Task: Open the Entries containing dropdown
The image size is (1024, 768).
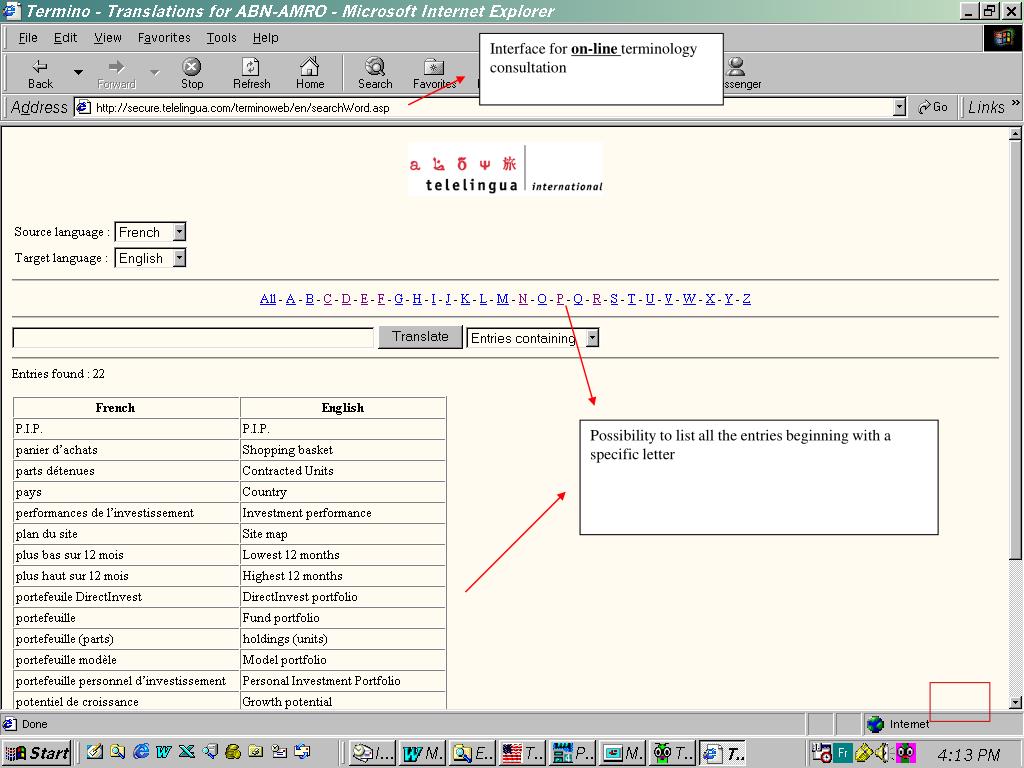Action: point(533,338)
